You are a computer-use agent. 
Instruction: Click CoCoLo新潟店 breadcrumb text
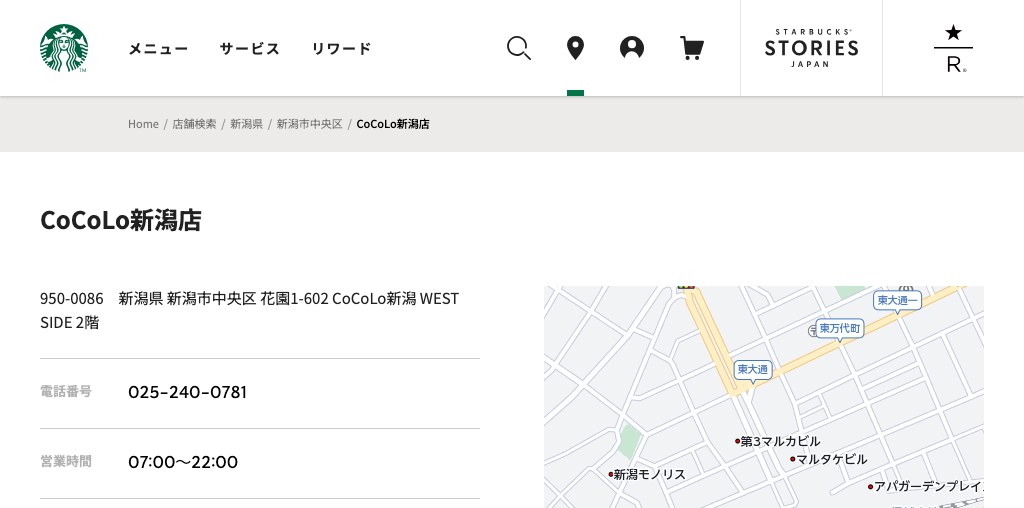pos(392,124)
